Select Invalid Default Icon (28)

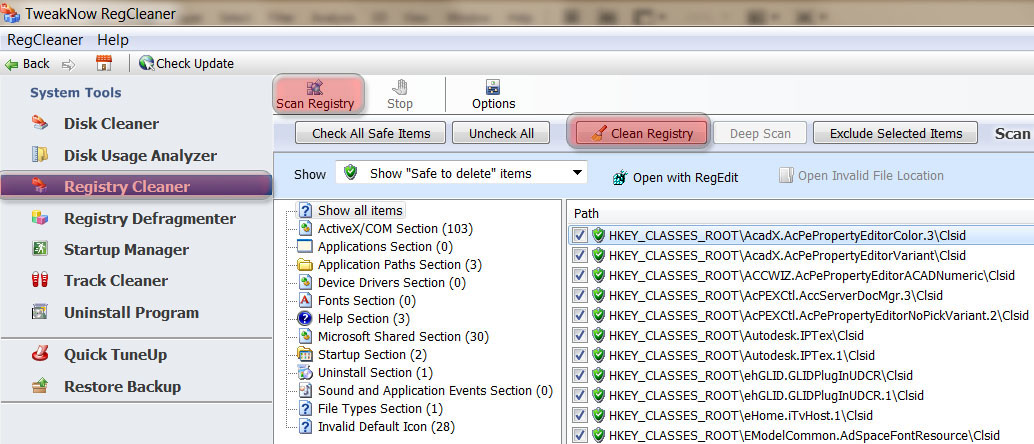(386, 427)
